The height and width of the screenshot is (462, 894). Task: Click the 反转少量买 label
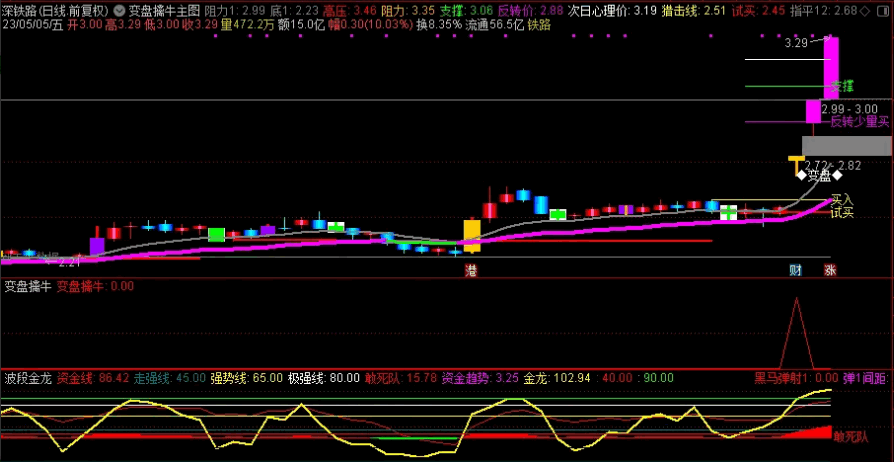coord(860,121)
